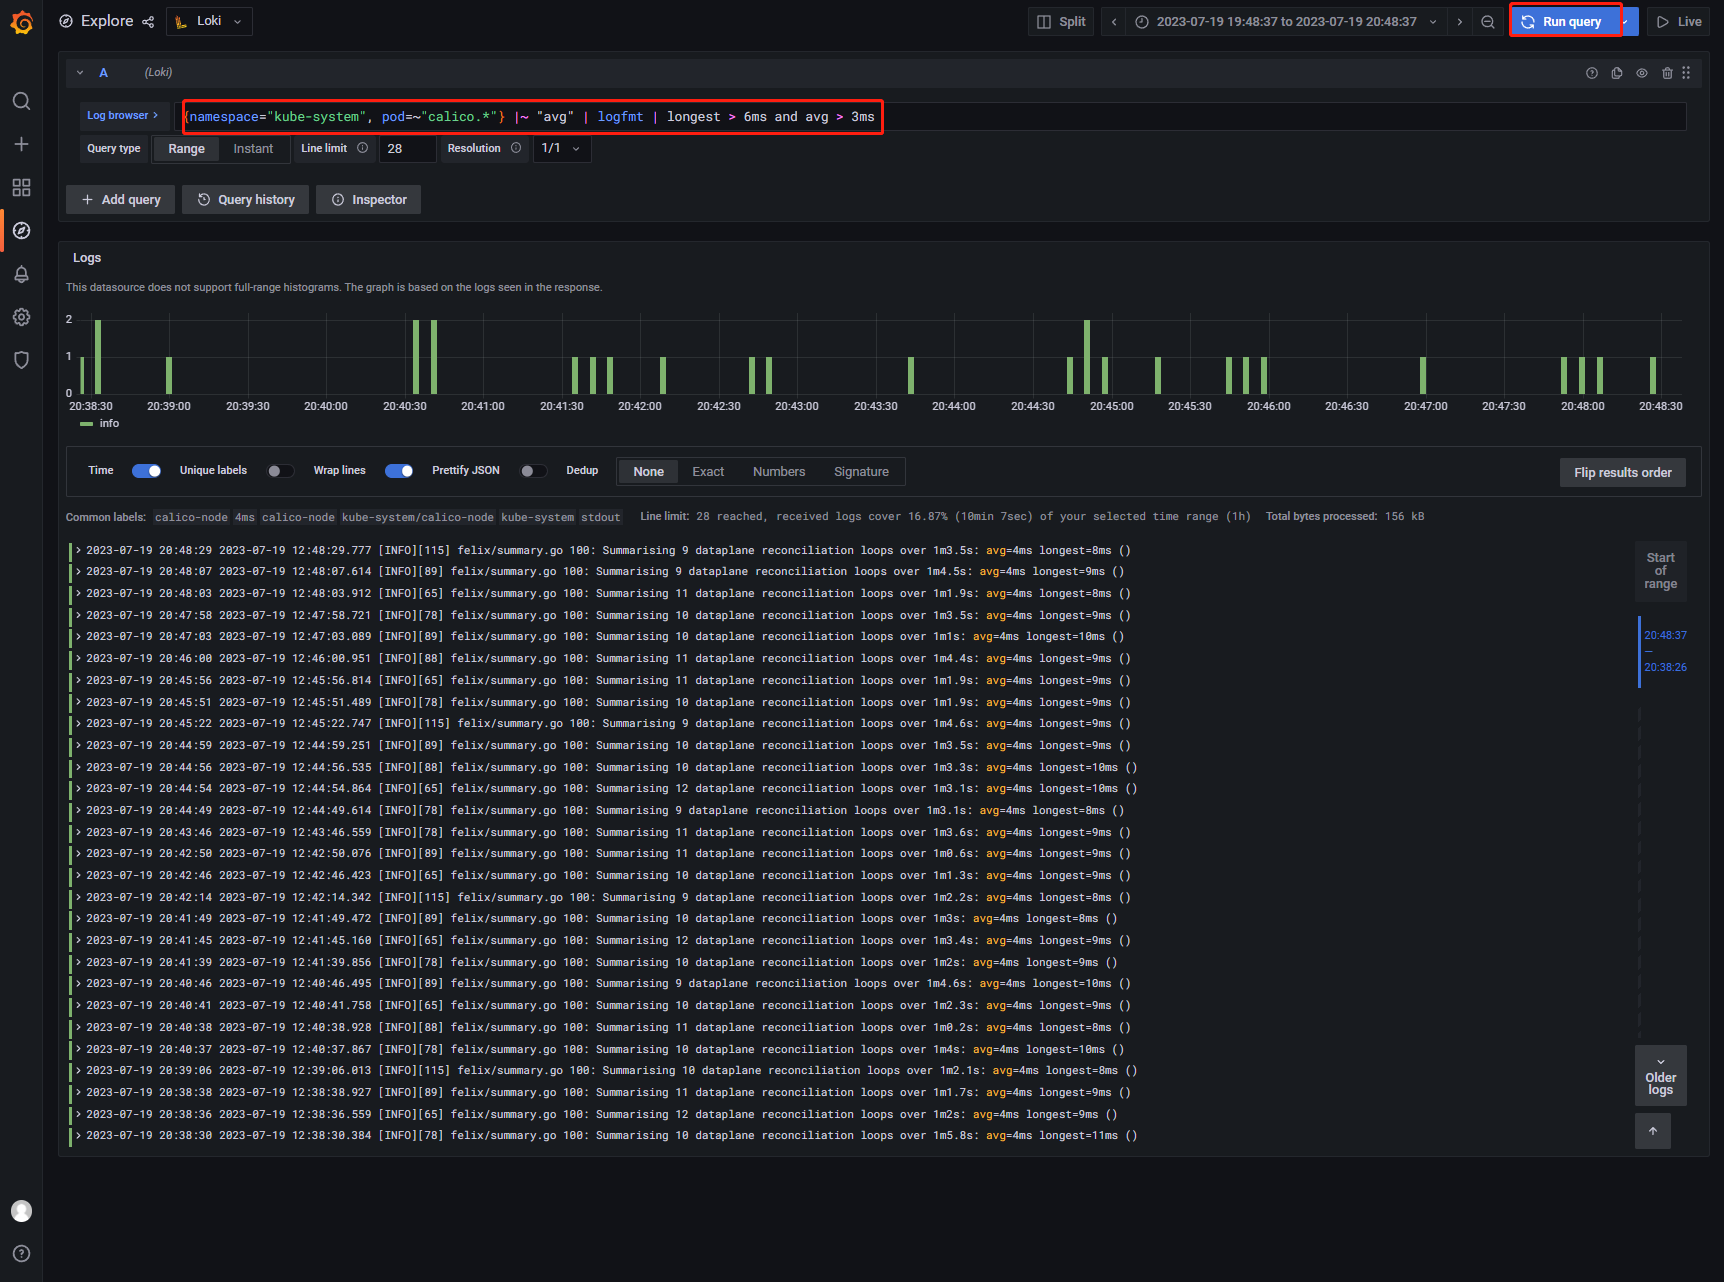Image resolution: width=1724 pixels, height=1282 pixels.
Task: Click the Explore compass icon beside the title
Action: point(66,21)
